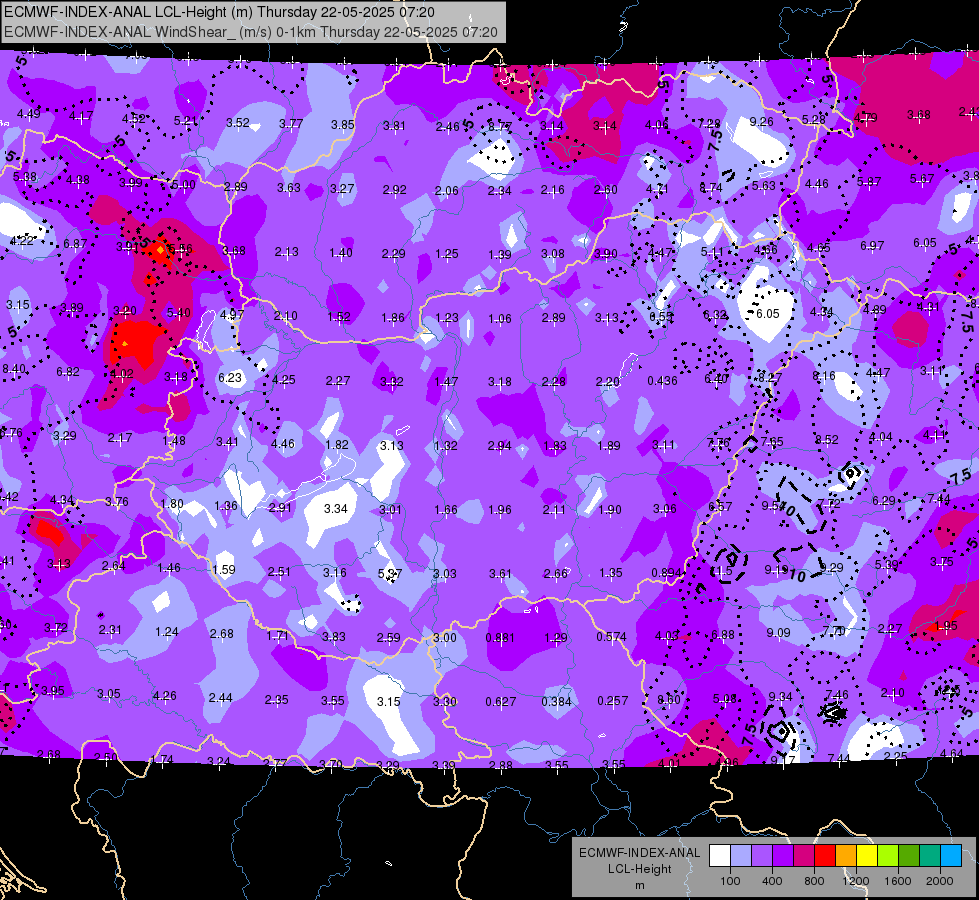Click the LCL-Height title line at top
Screen dimensions: 979x900
[219, 12]
